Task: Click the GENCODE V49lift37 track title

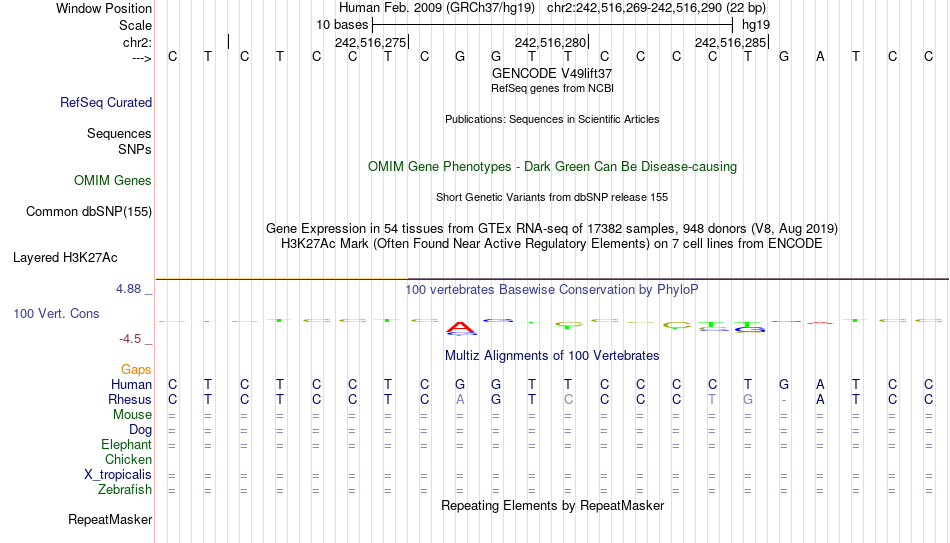Action: 552,73
